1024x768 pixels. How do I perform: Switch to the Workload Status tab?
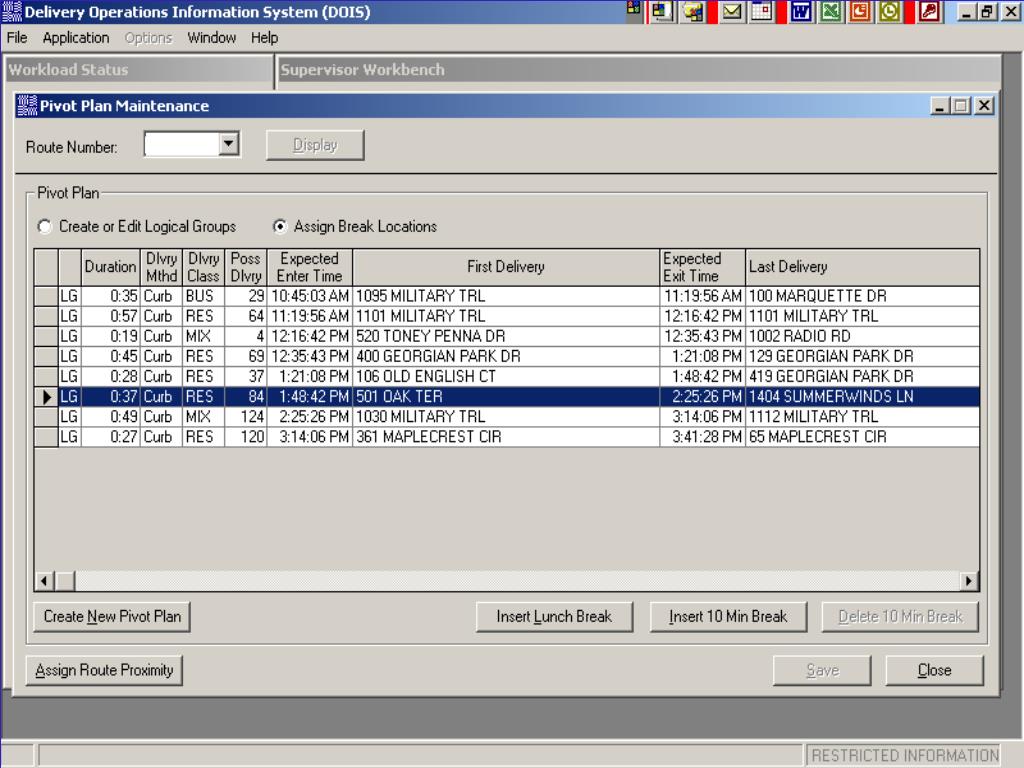click(x=139, y=70)
